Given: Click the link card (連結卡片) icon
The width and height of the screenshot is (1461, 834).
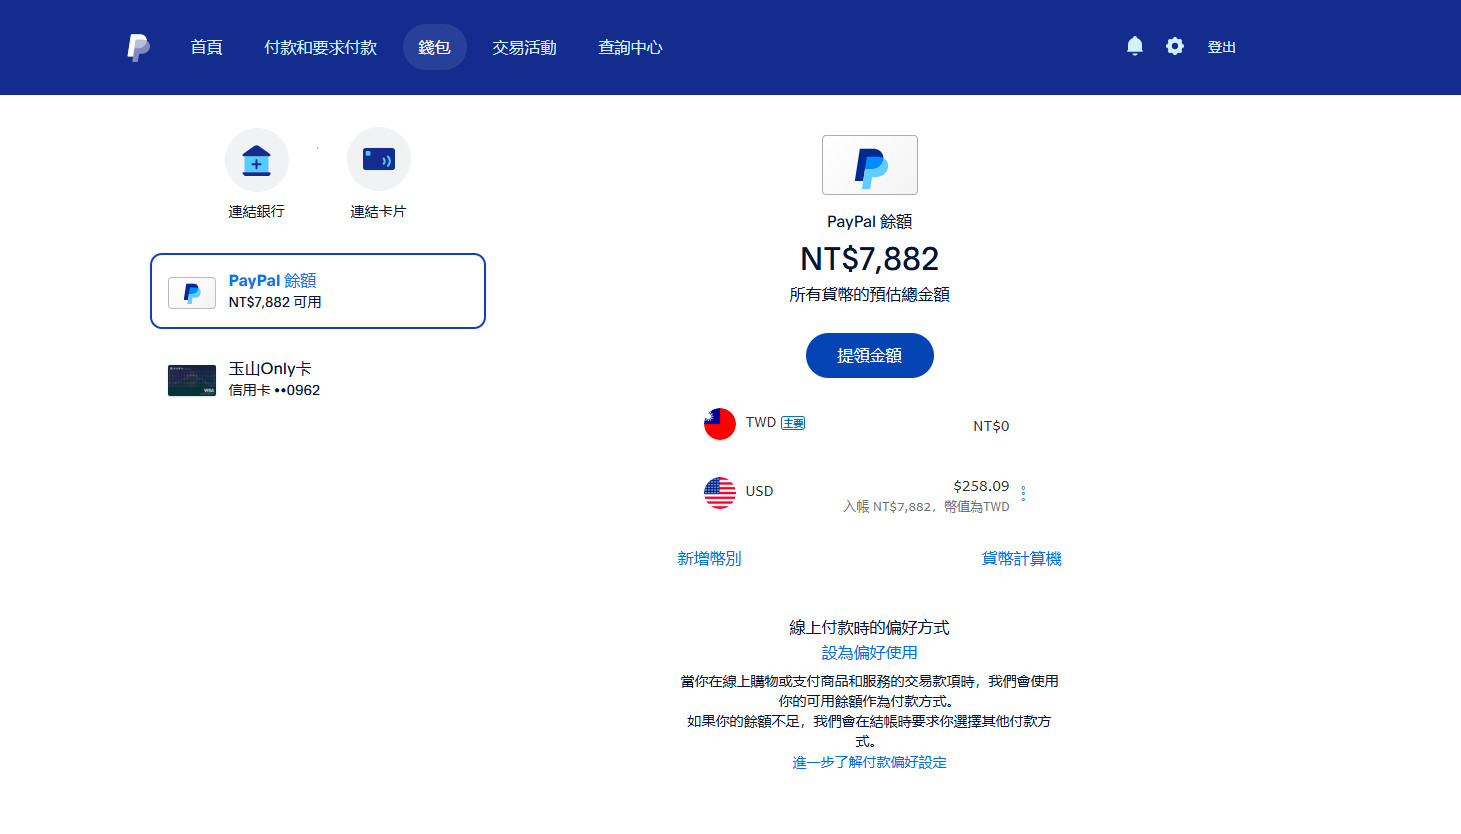Looking at the screenshot, I should click(379, 160).
